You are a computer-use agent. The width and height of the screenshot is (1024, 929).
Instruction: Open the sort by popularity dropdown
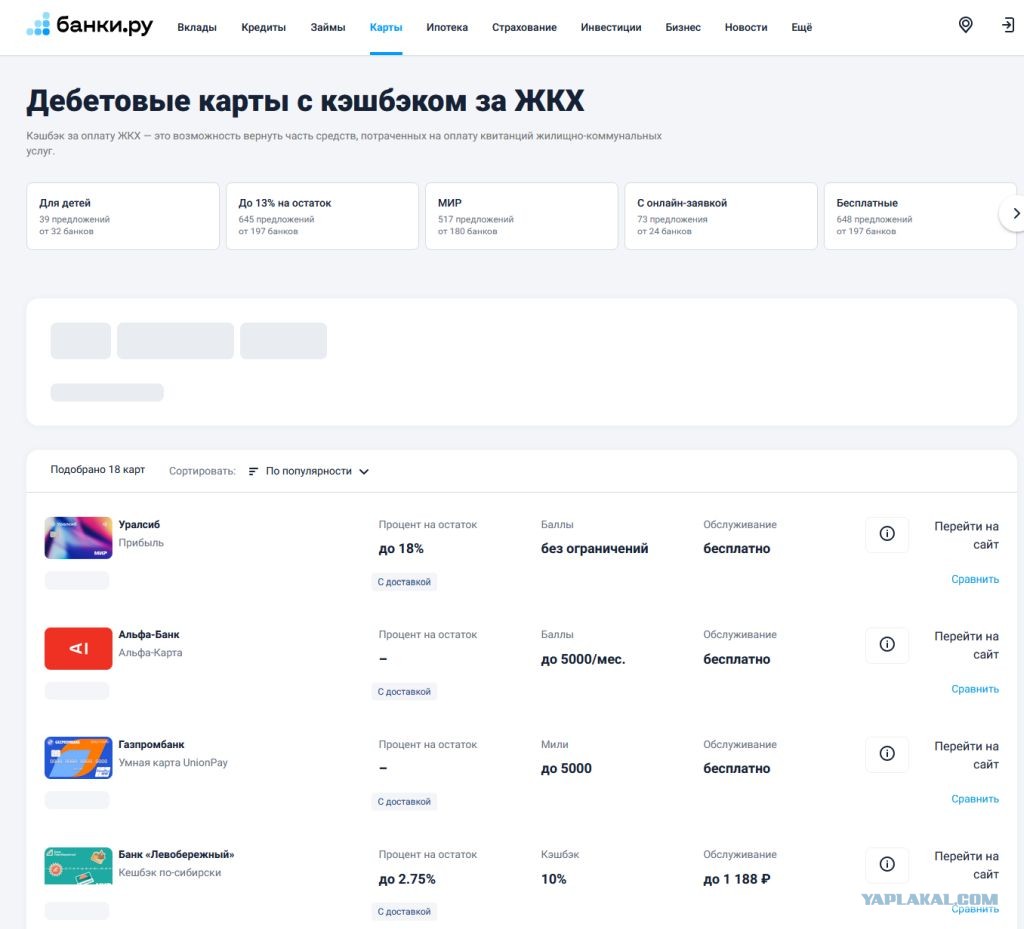(309, 471)
